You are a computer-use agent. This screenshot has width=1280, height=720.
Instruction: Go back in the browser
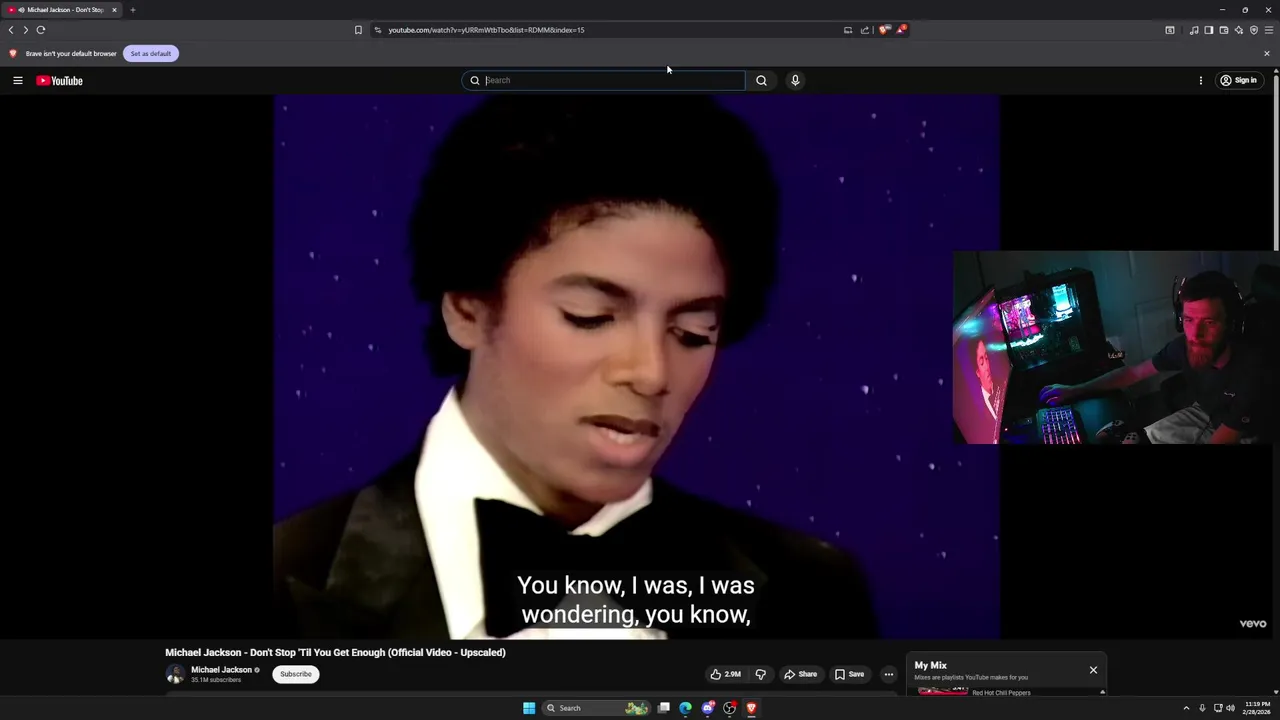tap(11, 30)
